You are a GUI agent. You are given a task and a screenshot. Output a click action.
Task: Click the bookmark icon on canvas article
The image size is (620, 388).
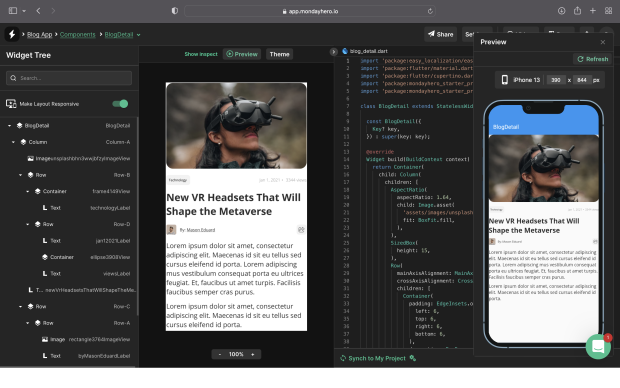coord(301,230)
